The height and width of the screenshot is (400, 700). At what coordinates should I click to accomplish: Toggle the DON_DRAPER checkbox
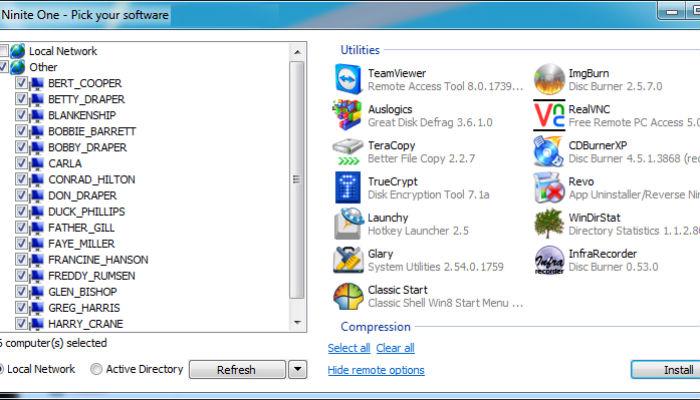[21, 195]
